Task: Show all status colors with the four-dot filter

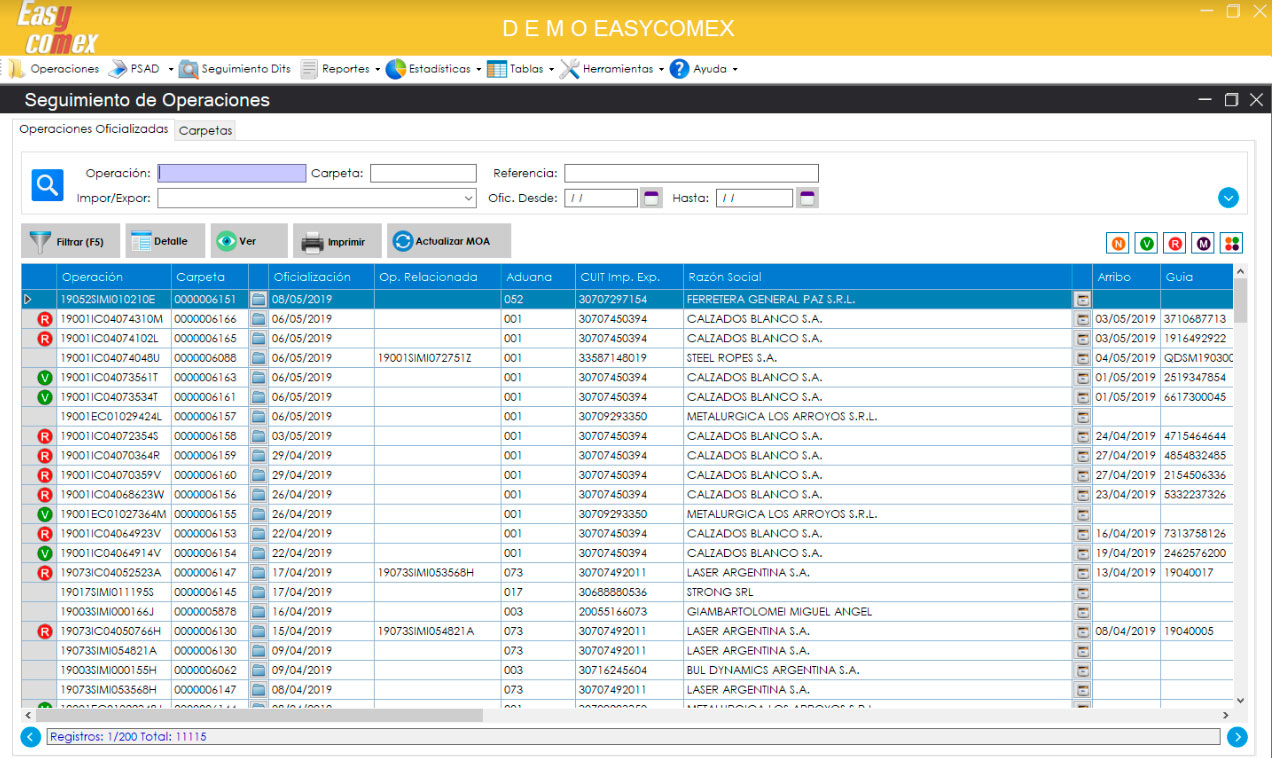Action: pos(1231,243)
